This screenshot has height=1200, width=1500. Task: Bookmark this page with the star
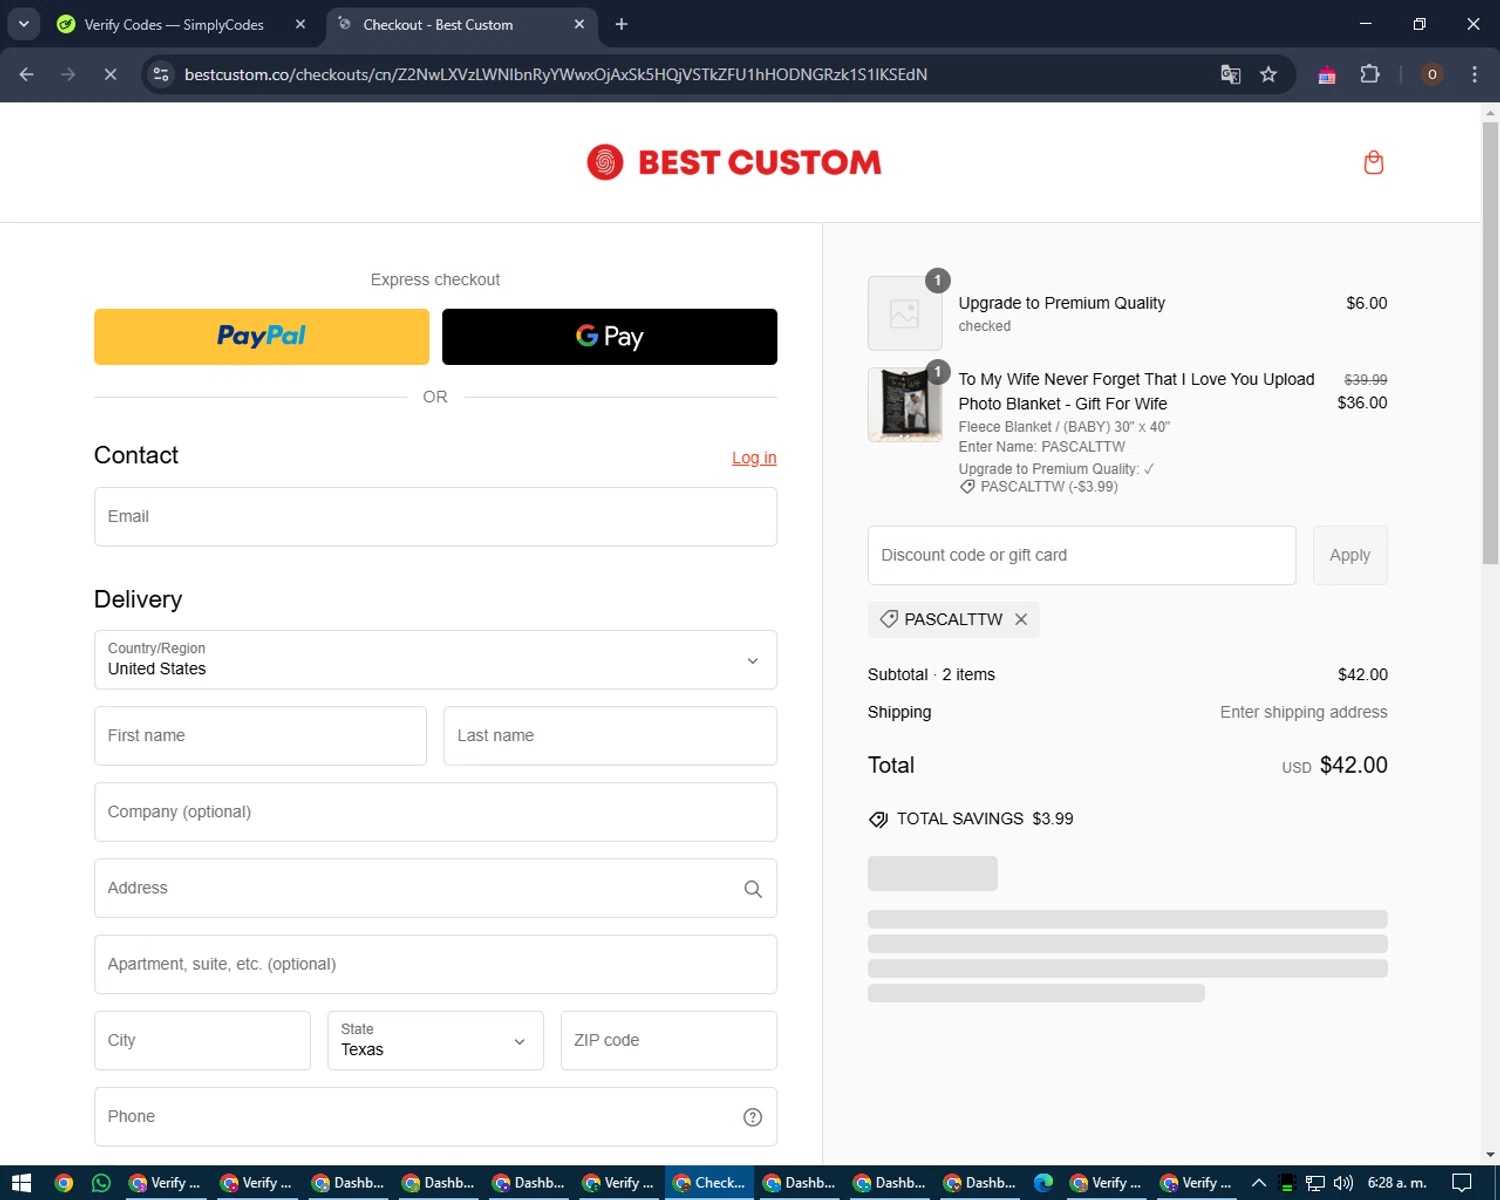coord(1268,74)
